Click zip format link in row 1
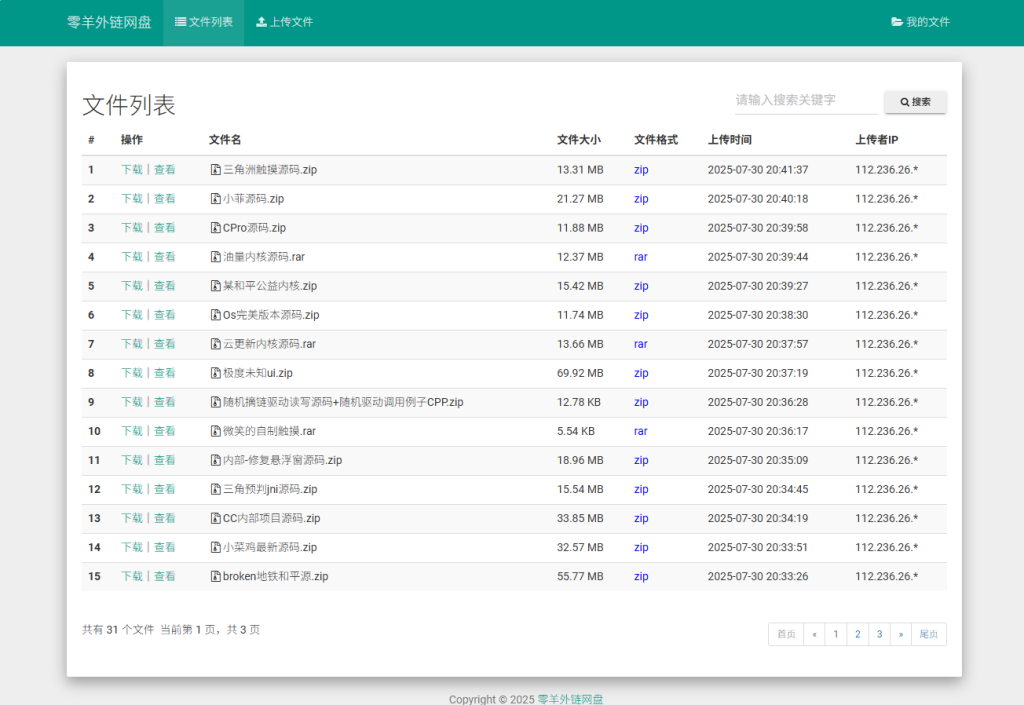Image resolution: width=1024 pixels, height=705 pixels. pos(641,170)
